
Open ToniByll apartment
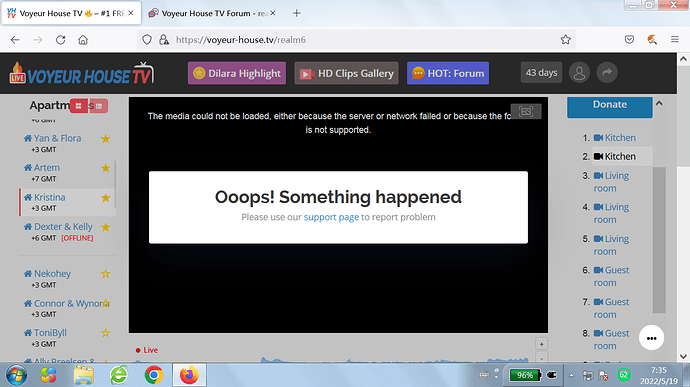[50, 332]
